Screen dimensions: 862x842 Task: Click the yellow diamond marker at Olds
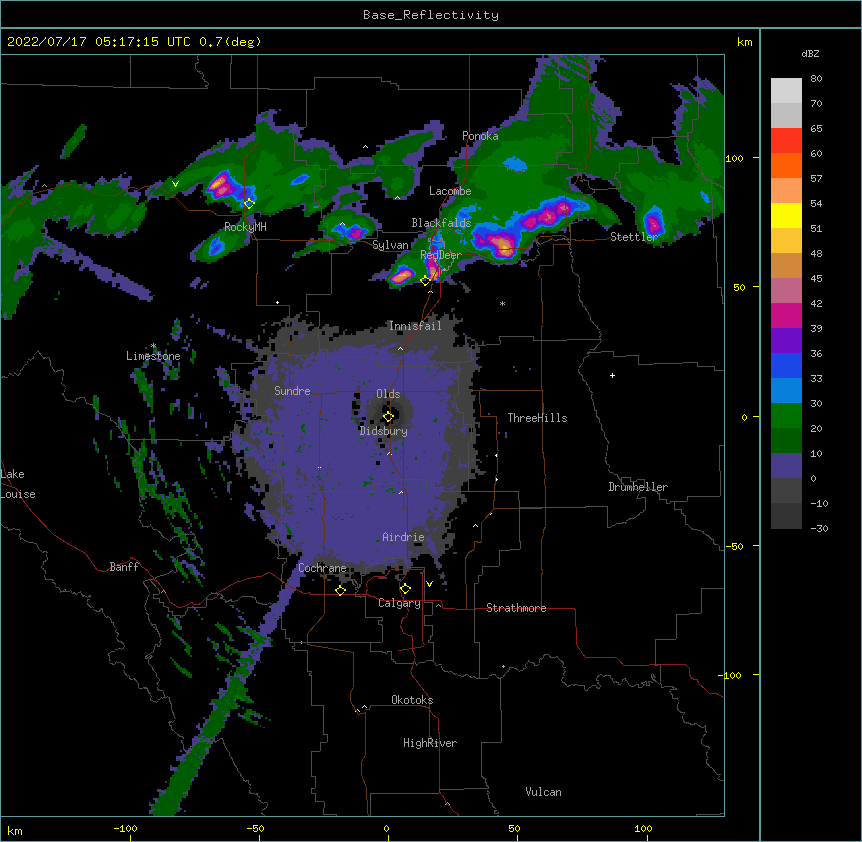(x=388, y=416)
